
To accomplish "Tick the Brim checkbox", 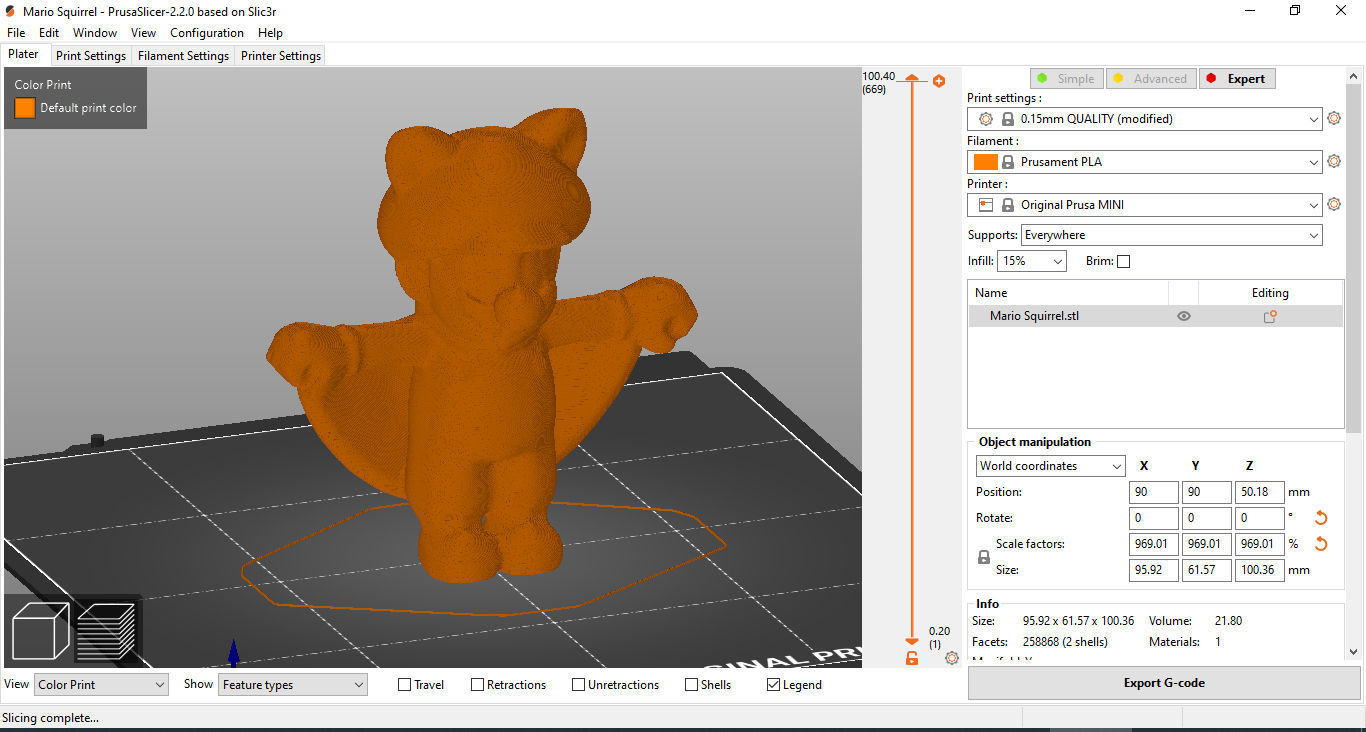I will tap(1123, 261).
